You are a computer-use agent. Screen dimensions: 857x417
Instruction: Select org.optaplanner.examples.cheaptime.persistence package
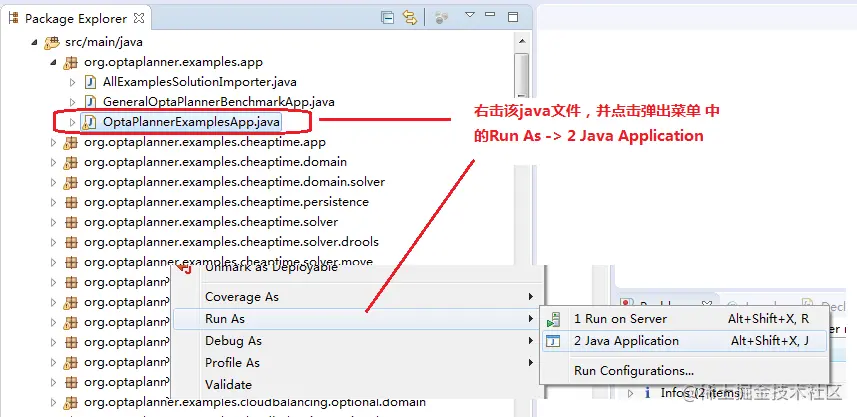click(226, 202)
